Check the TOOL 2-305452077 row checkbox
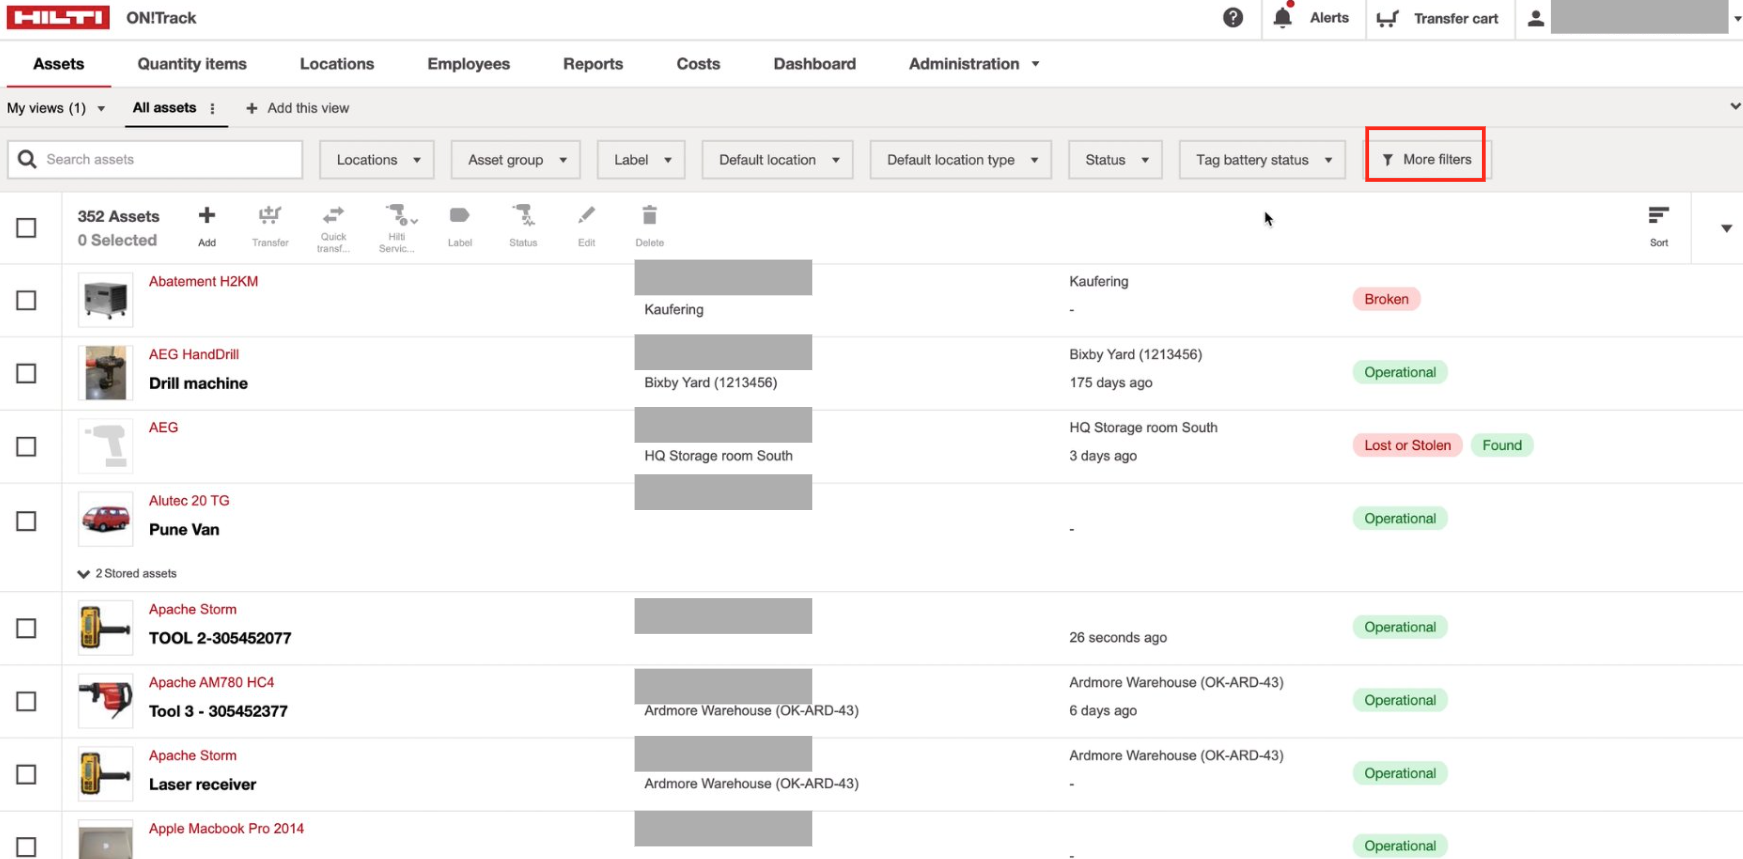Screen dimensions: 1743x859 click(27, 628)
